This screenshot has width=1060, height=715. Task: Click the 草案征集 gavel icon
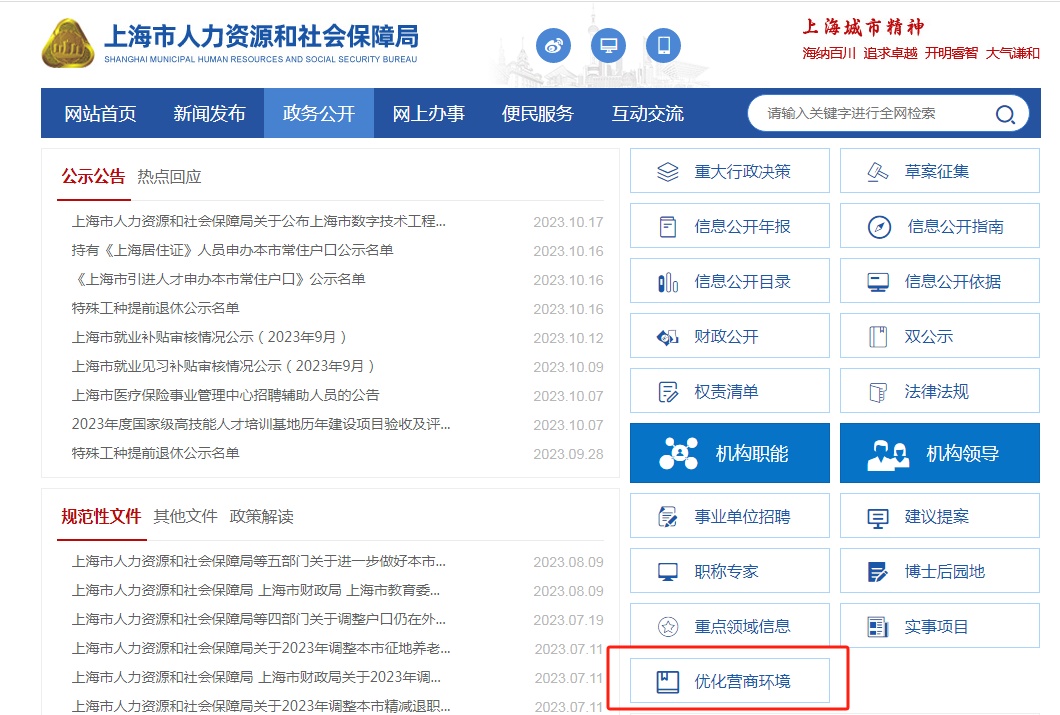coord(878,172)
